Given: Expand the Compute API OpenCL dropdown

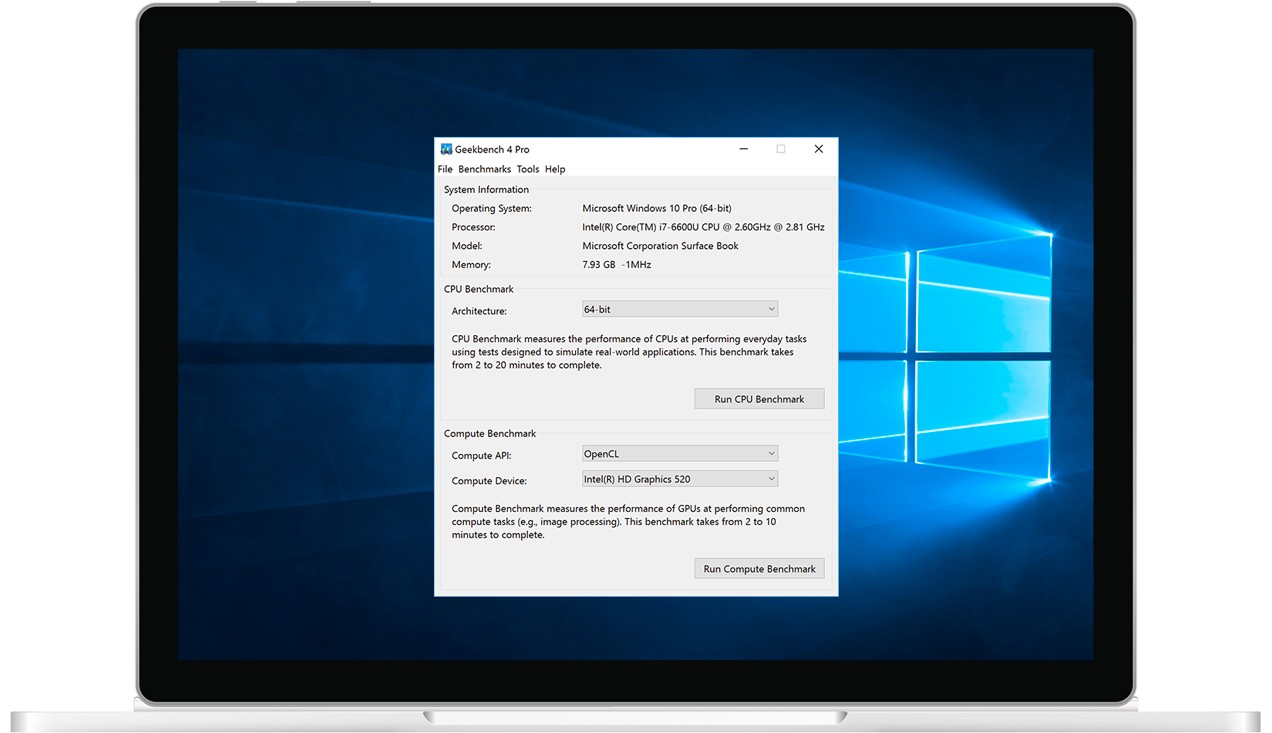Looking at the screenshot, I should coord(679,454).
